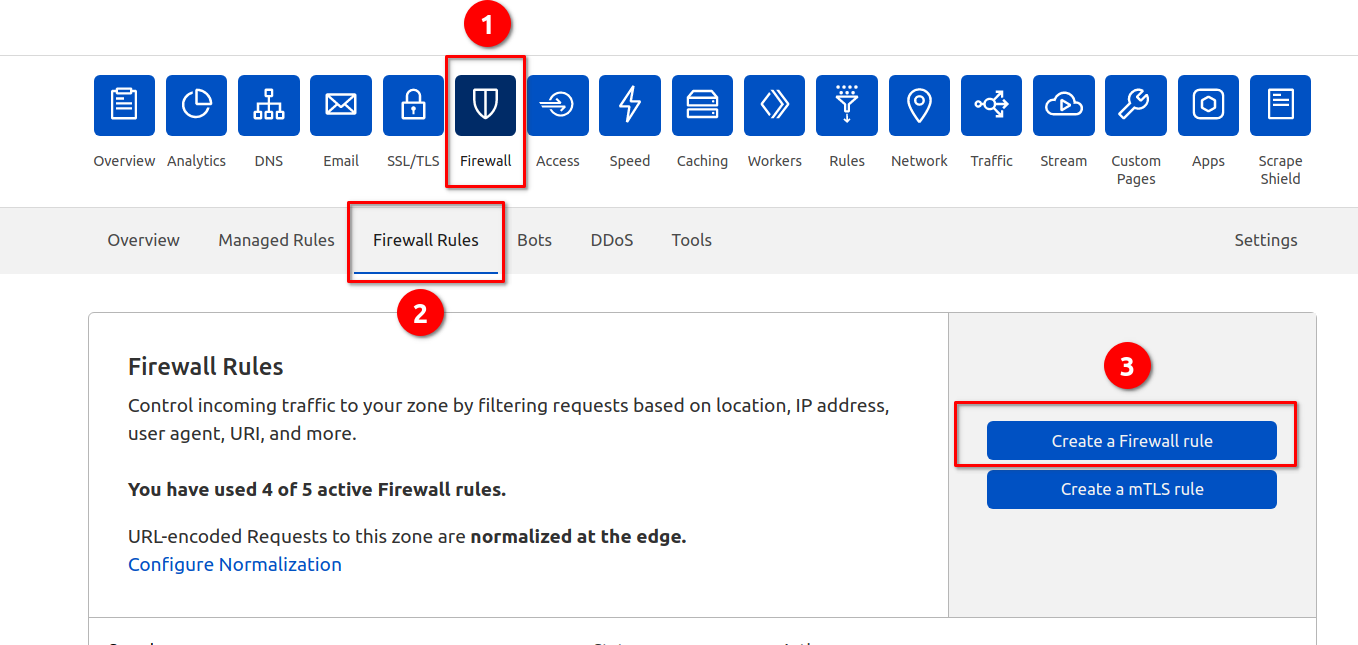Click the Firewall shield icon
The height and width of the screenshot is (645, 1358).
coord(485,105)
